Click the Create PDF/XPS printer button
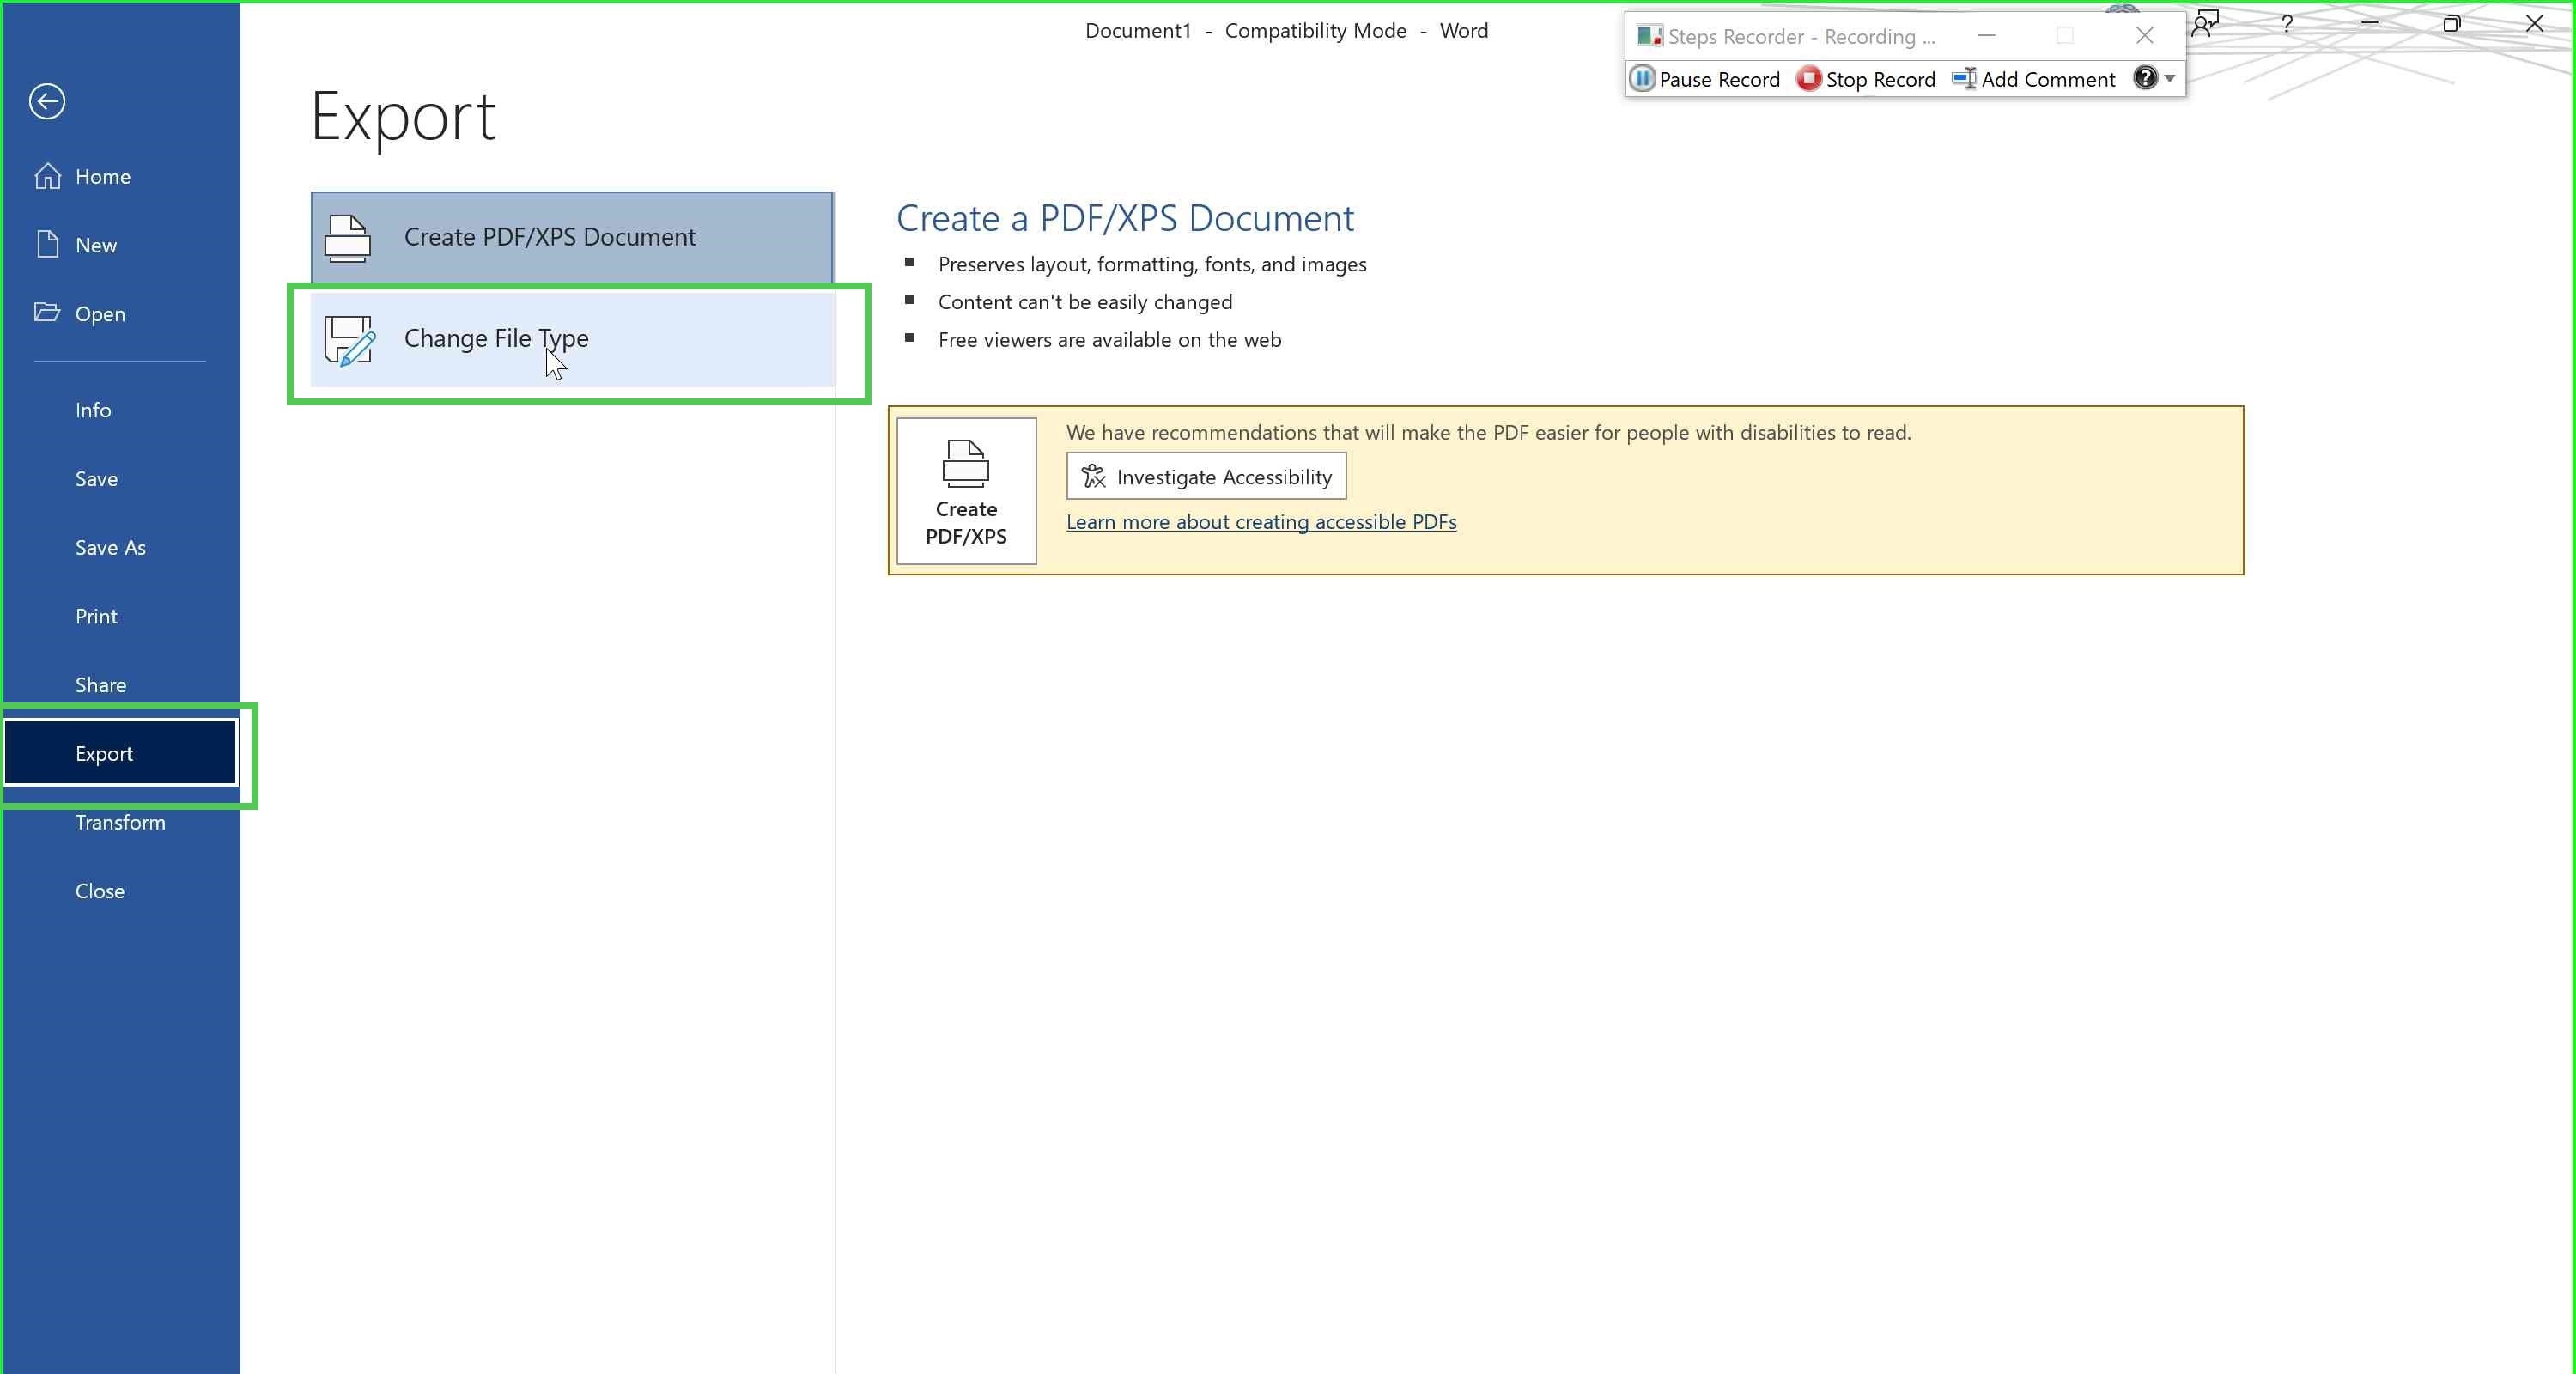This screenshot has width=2576, height=1374. (966, 491)
